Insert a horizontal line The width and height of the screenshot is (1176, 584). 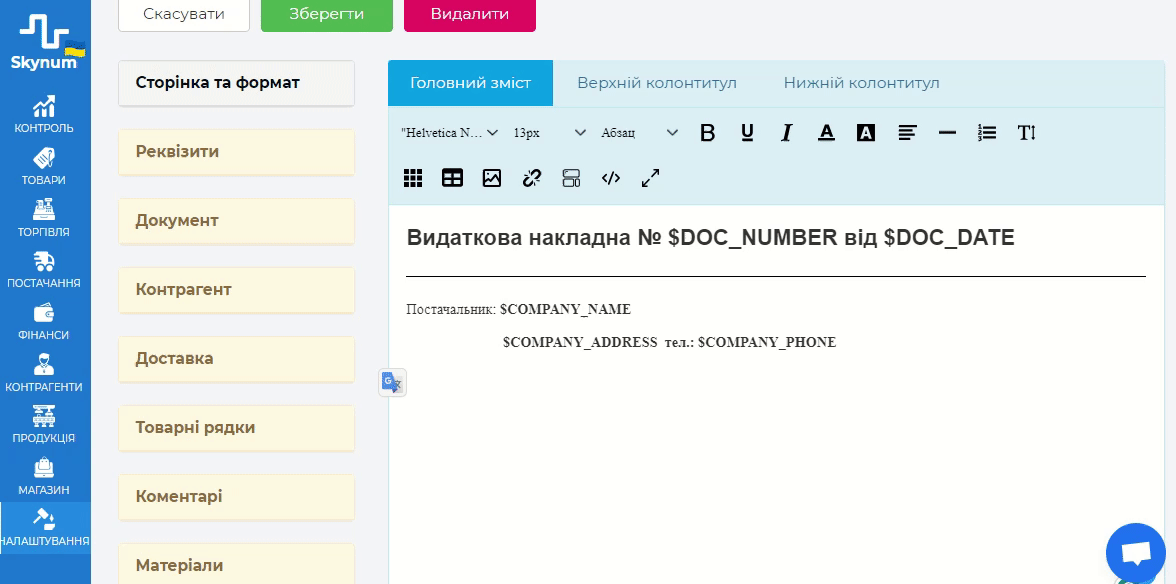pos(947,133)
